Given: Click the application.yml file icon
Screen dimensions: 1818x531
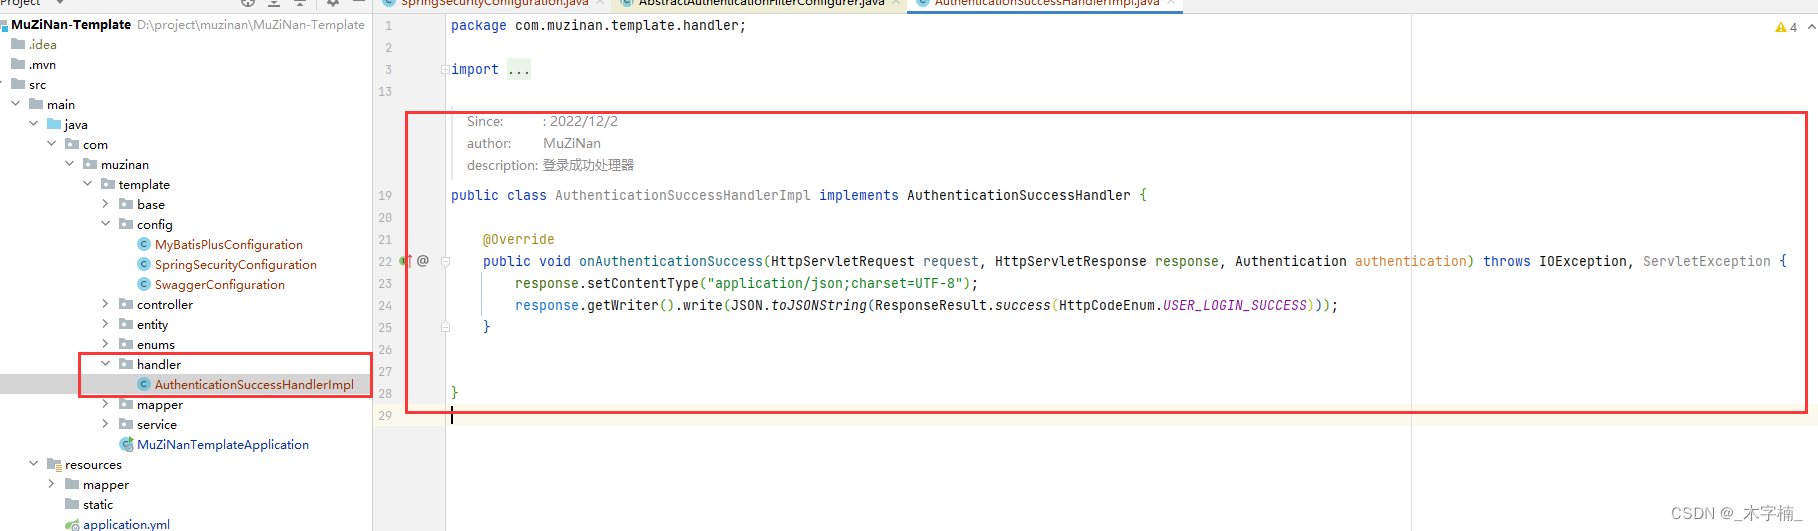Looking at the screenshot, I should coord(72,524).
